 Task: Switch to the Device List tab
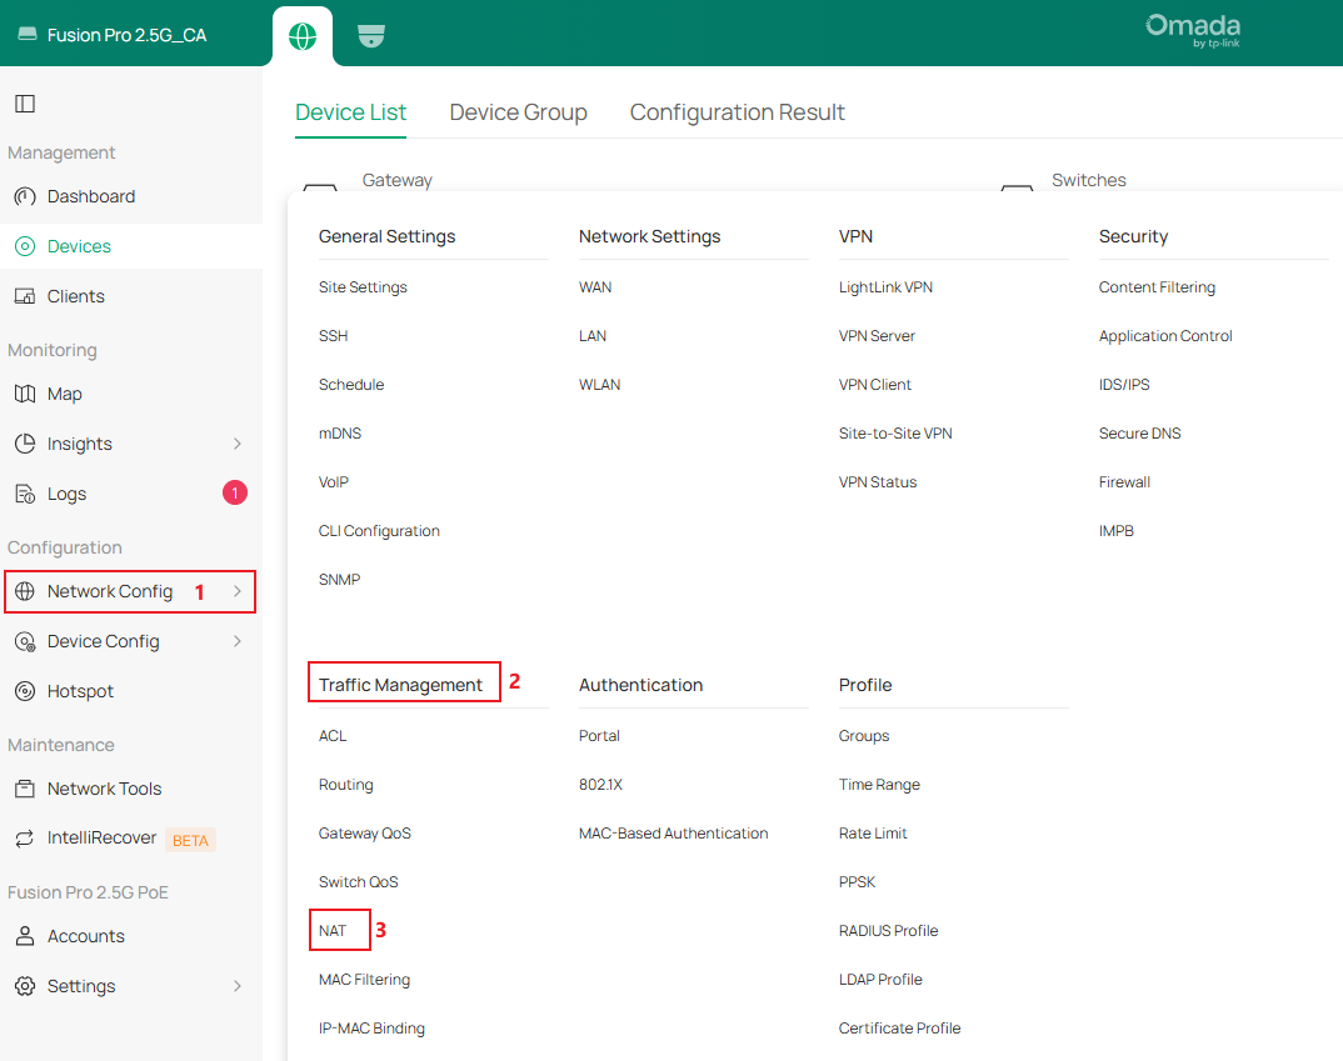coord(351,112)
